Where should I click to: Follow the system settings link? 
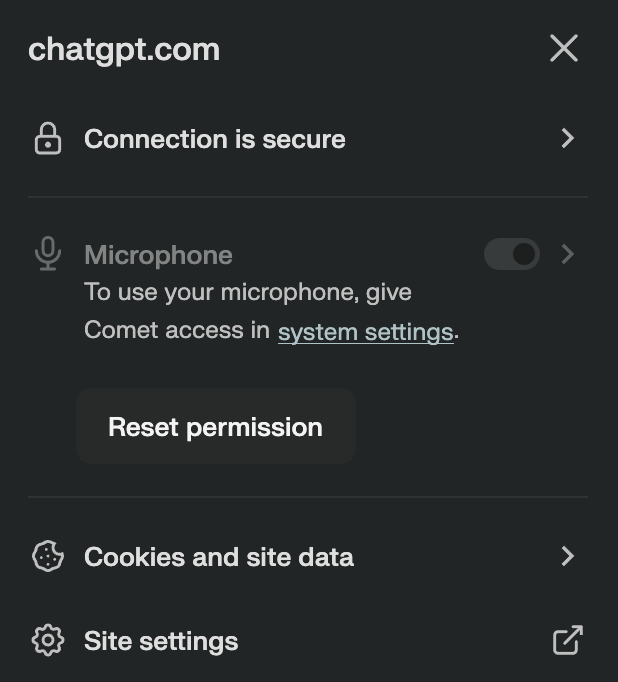click(x=365, y=331)
